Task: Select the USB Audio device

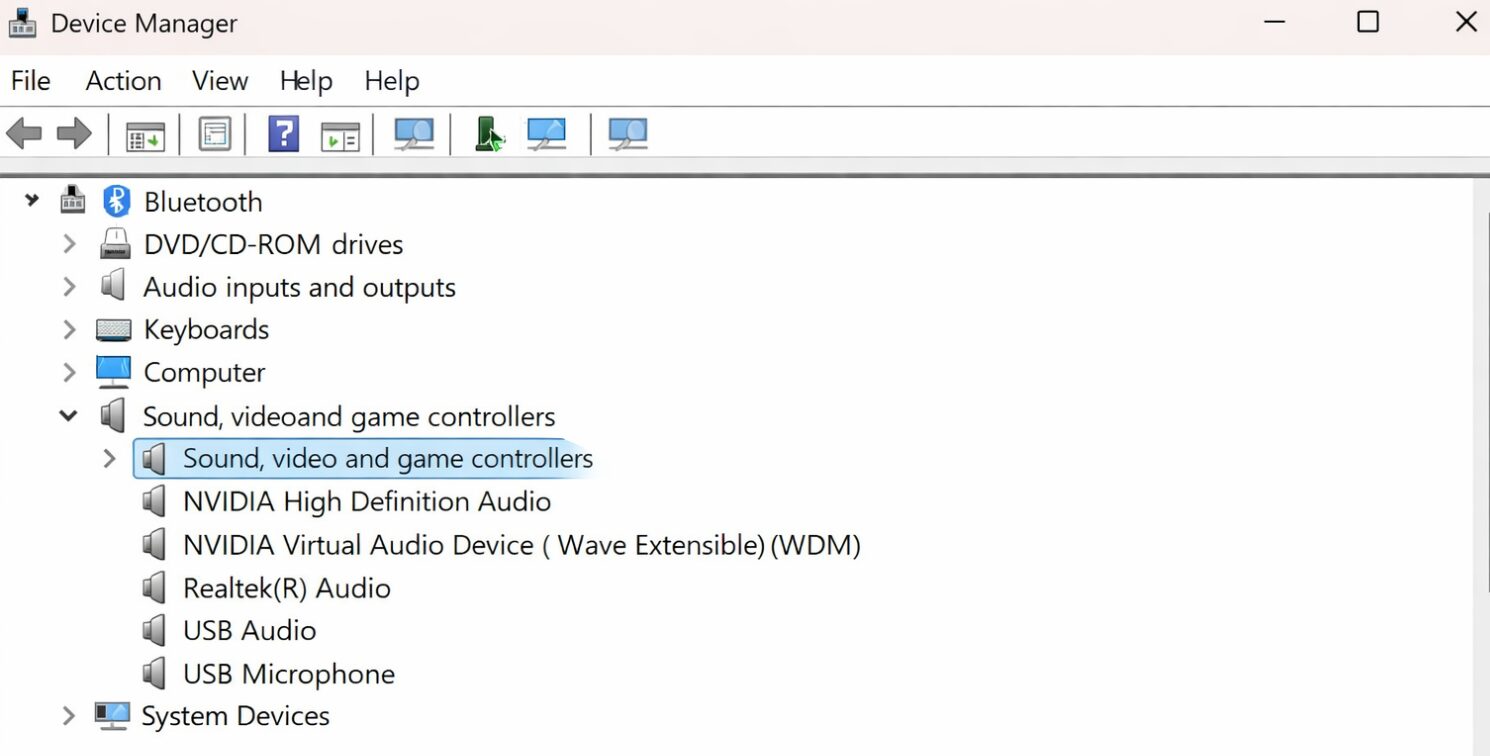Action: (x=249, y=631)
